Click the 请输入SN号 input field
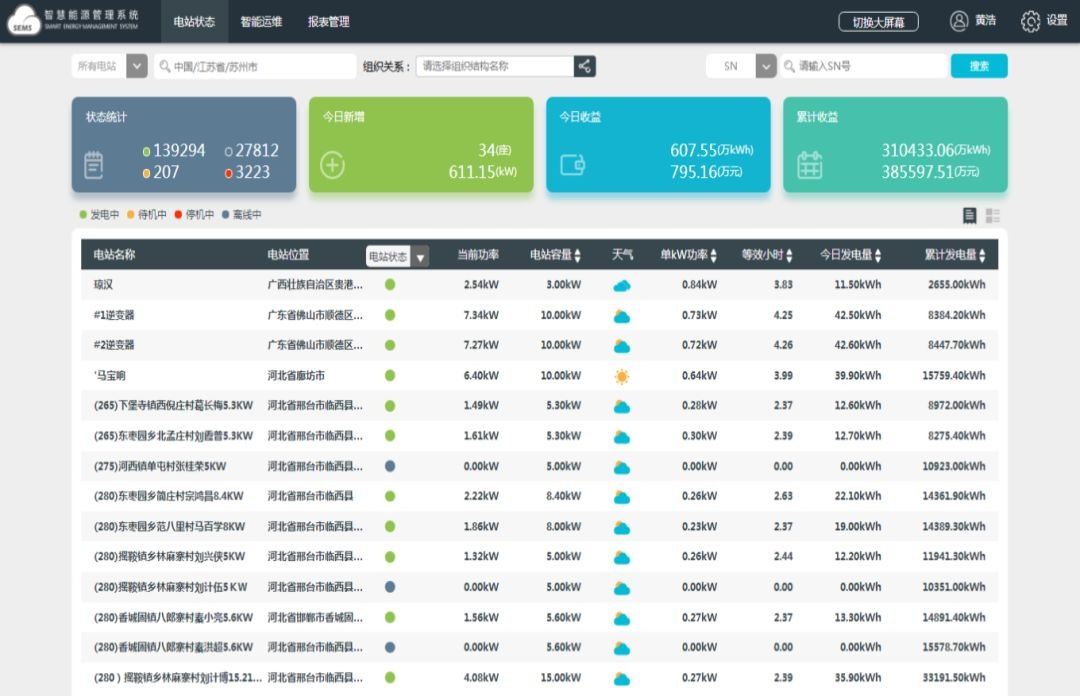Image resolution: width=1080 pixels, height=696 pixels. coord(868,66)
